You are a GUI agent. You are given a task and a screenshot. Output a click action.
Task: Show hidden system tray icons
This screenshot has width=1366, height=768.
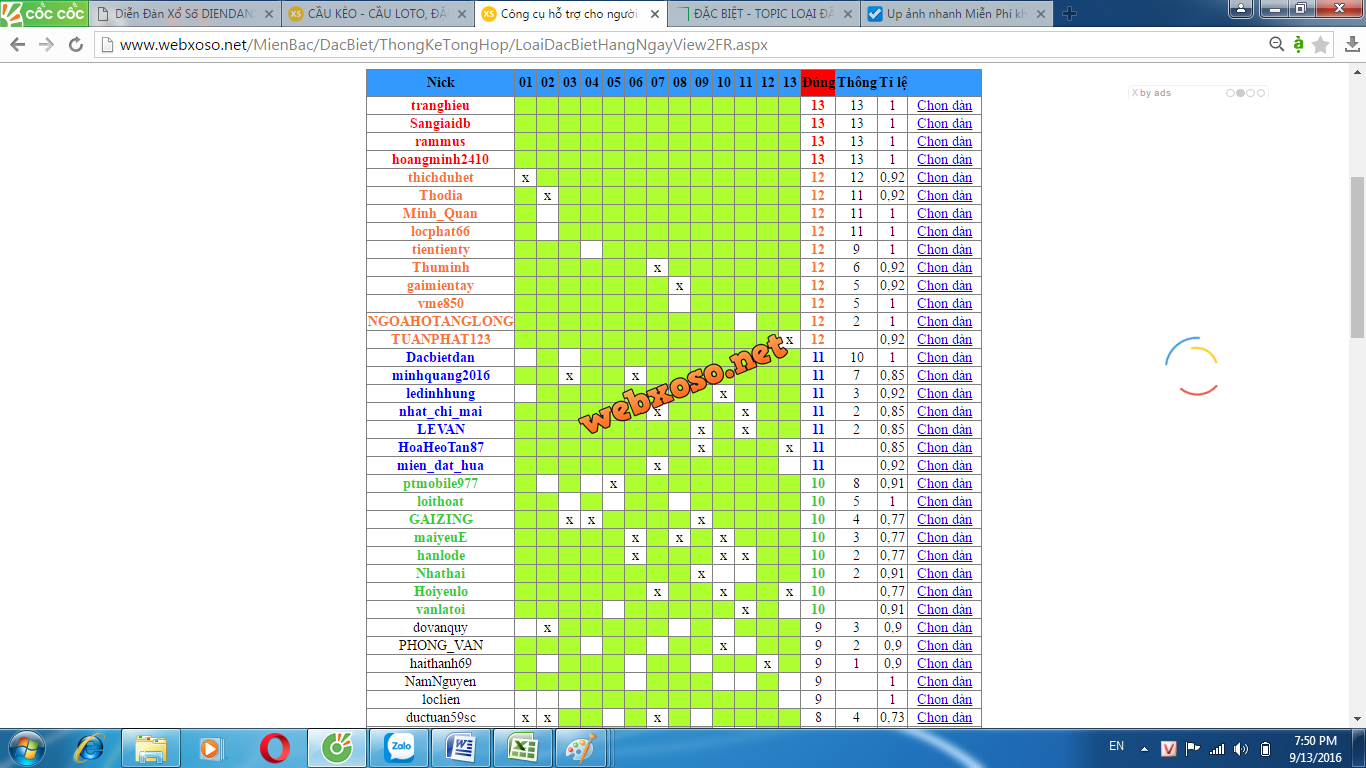(1144, 748)
